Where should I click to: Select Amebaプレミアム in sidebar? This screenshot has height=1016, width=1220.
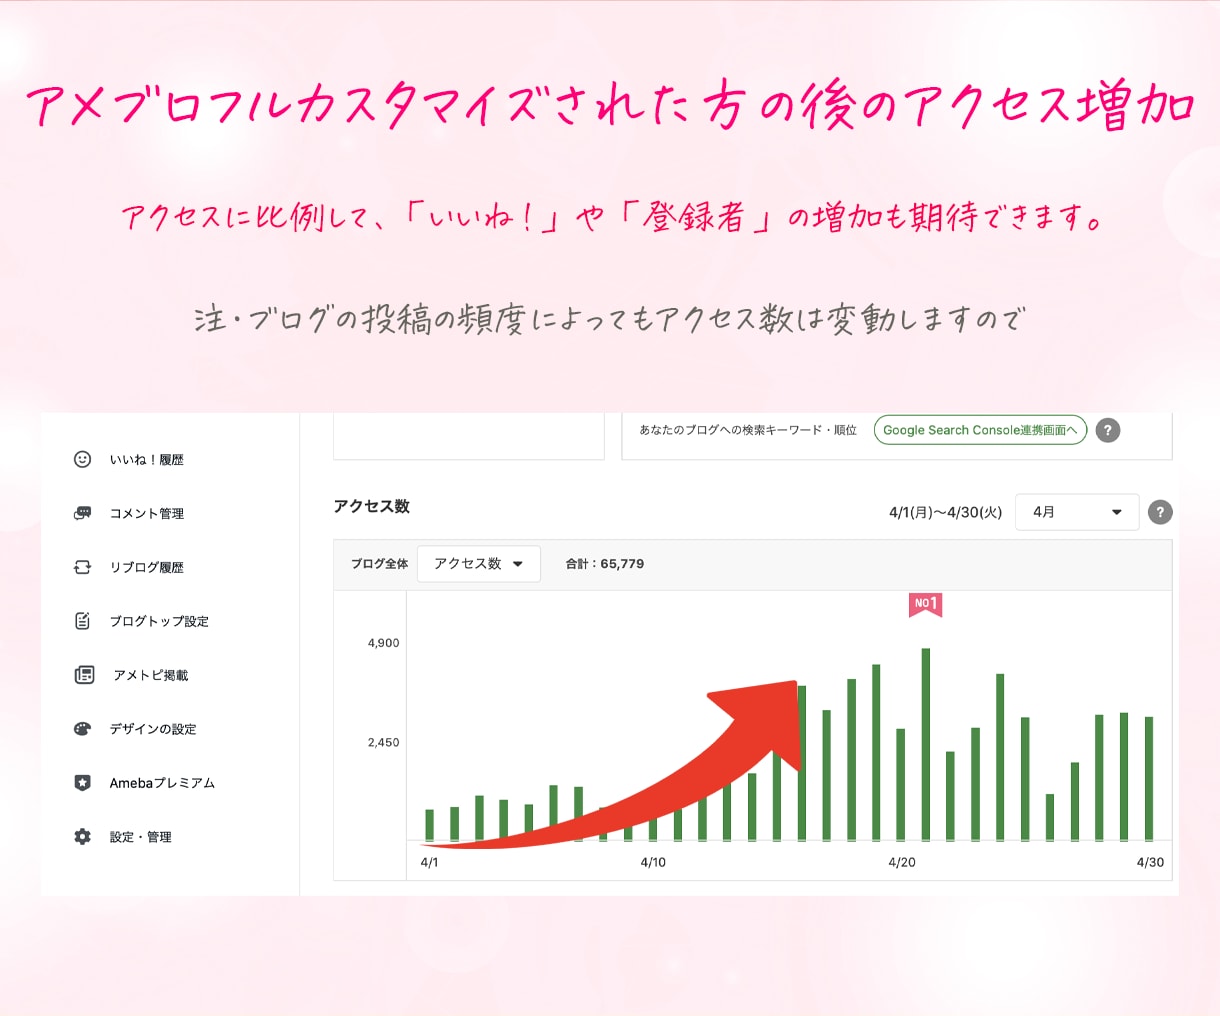pos(162,783)
